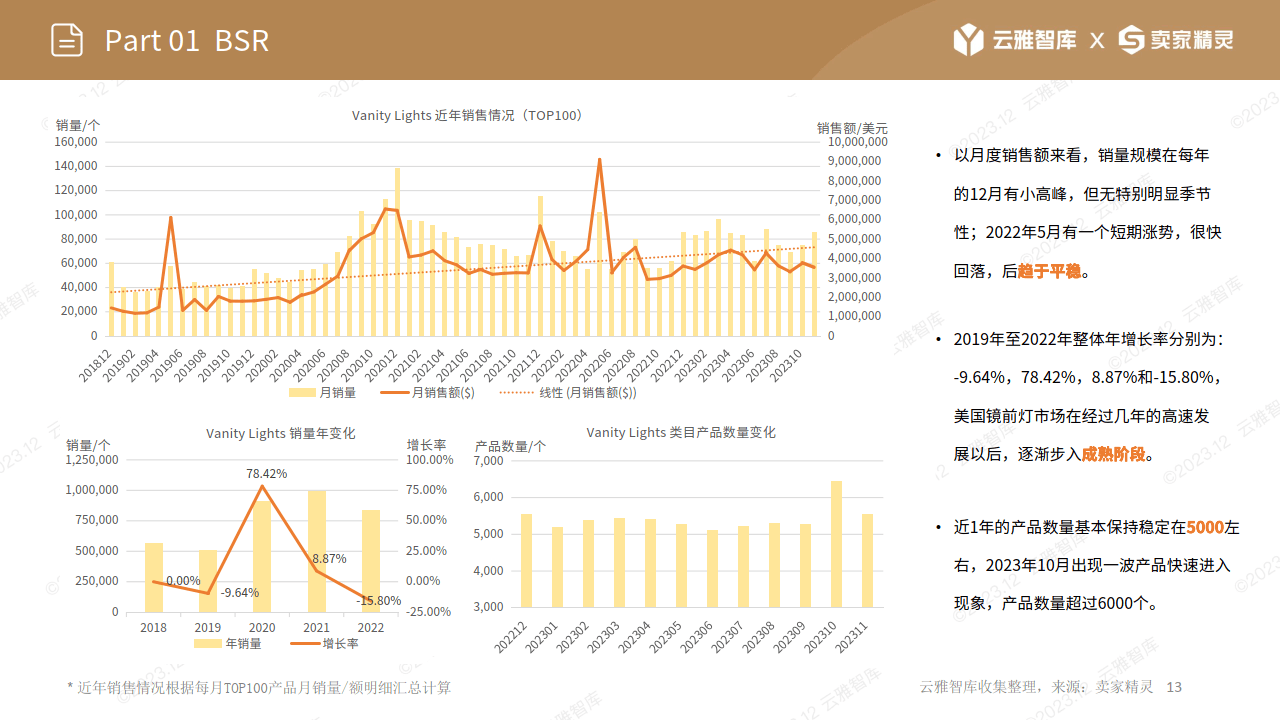Click the "7,000" axis value
This screenshot has height=720, width=1280.
(x=489, y=461)
